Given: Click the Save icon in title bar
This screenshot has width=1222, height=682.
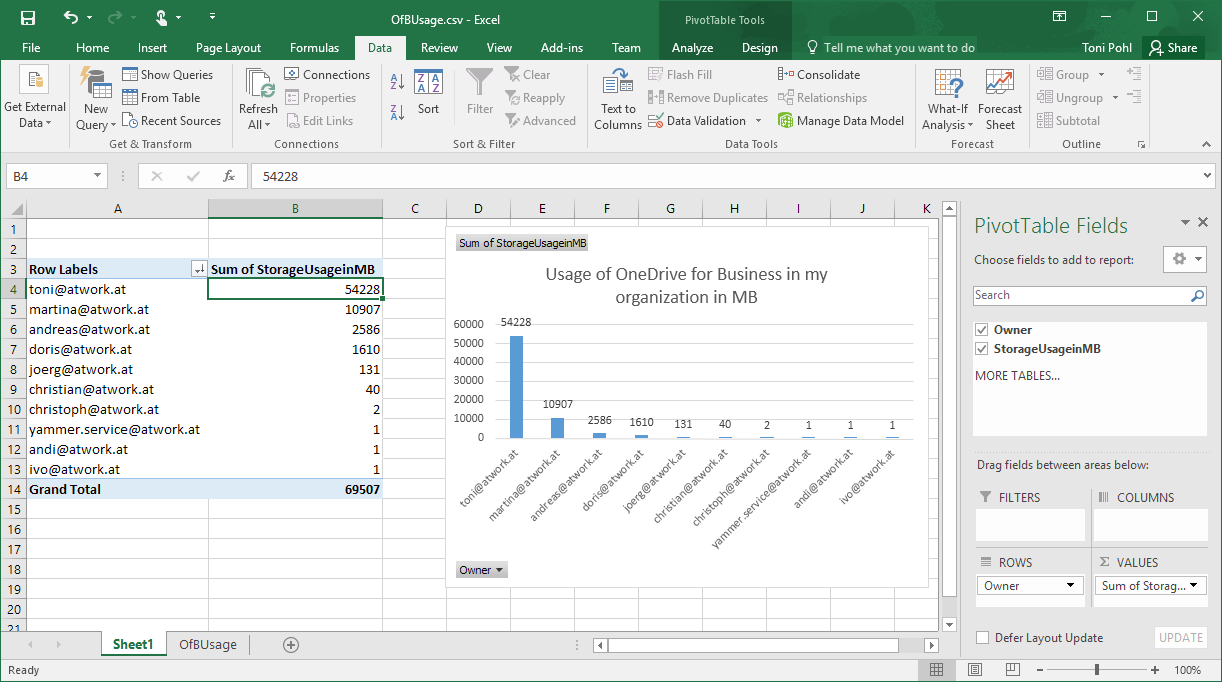Looking at the screenshot, I should (27, 17).
